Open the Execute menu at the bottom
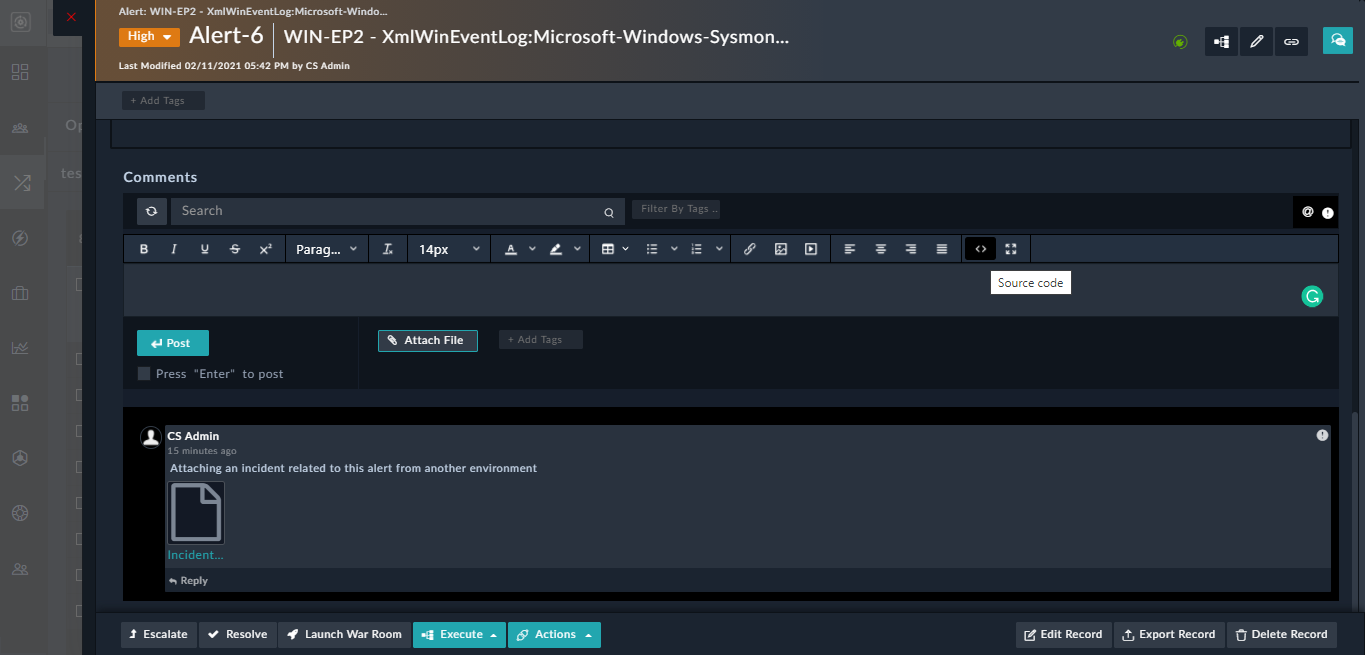This screenshot has height=655, width=1365. point(459,634)
